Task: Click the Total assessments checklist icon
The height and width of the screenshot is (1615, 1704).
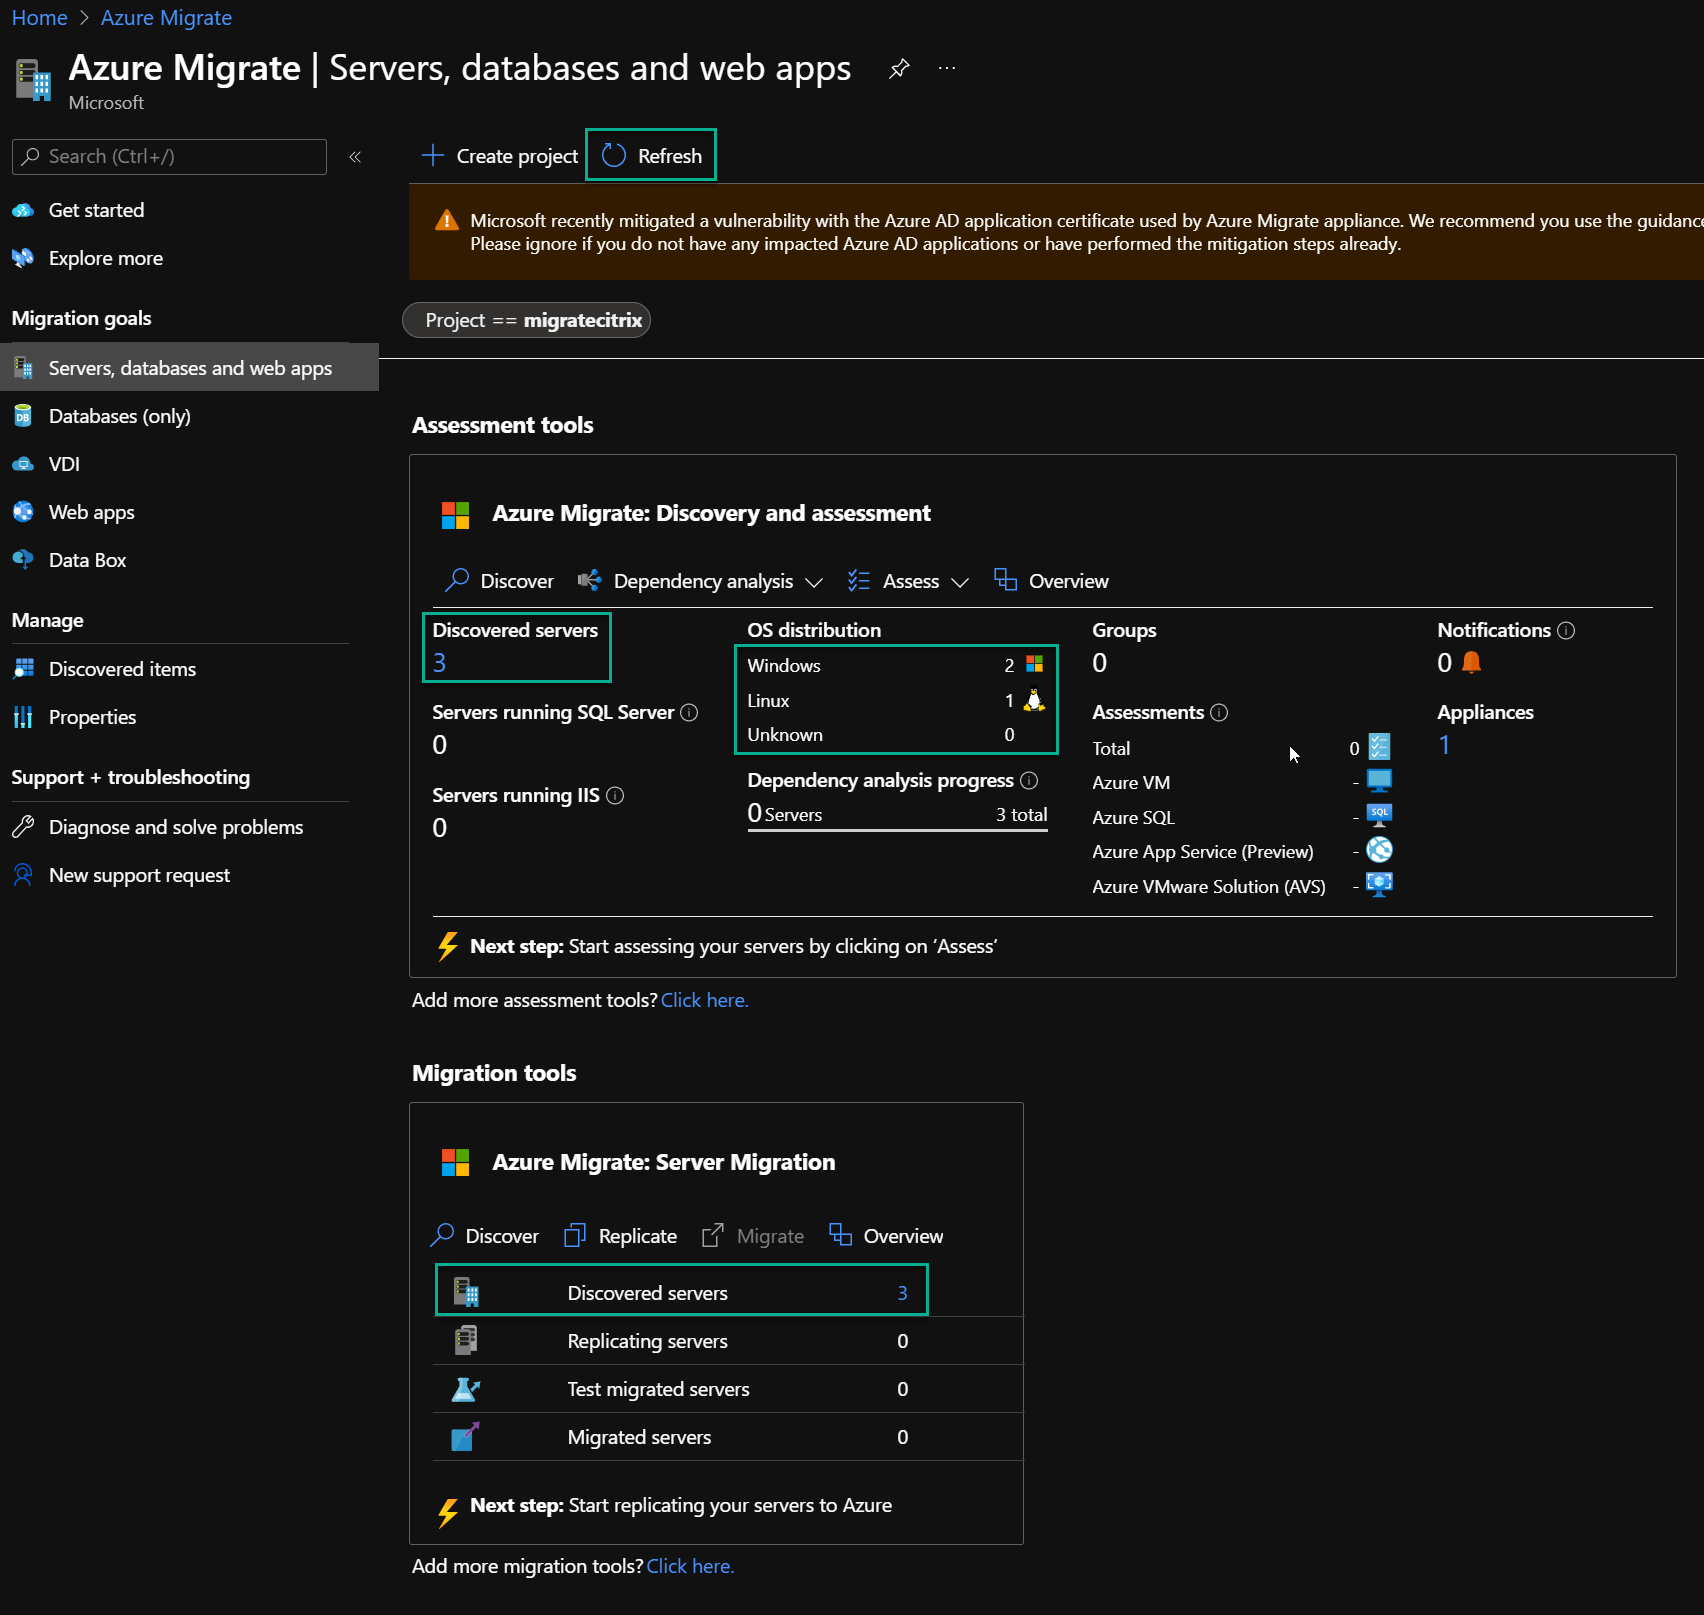Action: [1379, 746]
